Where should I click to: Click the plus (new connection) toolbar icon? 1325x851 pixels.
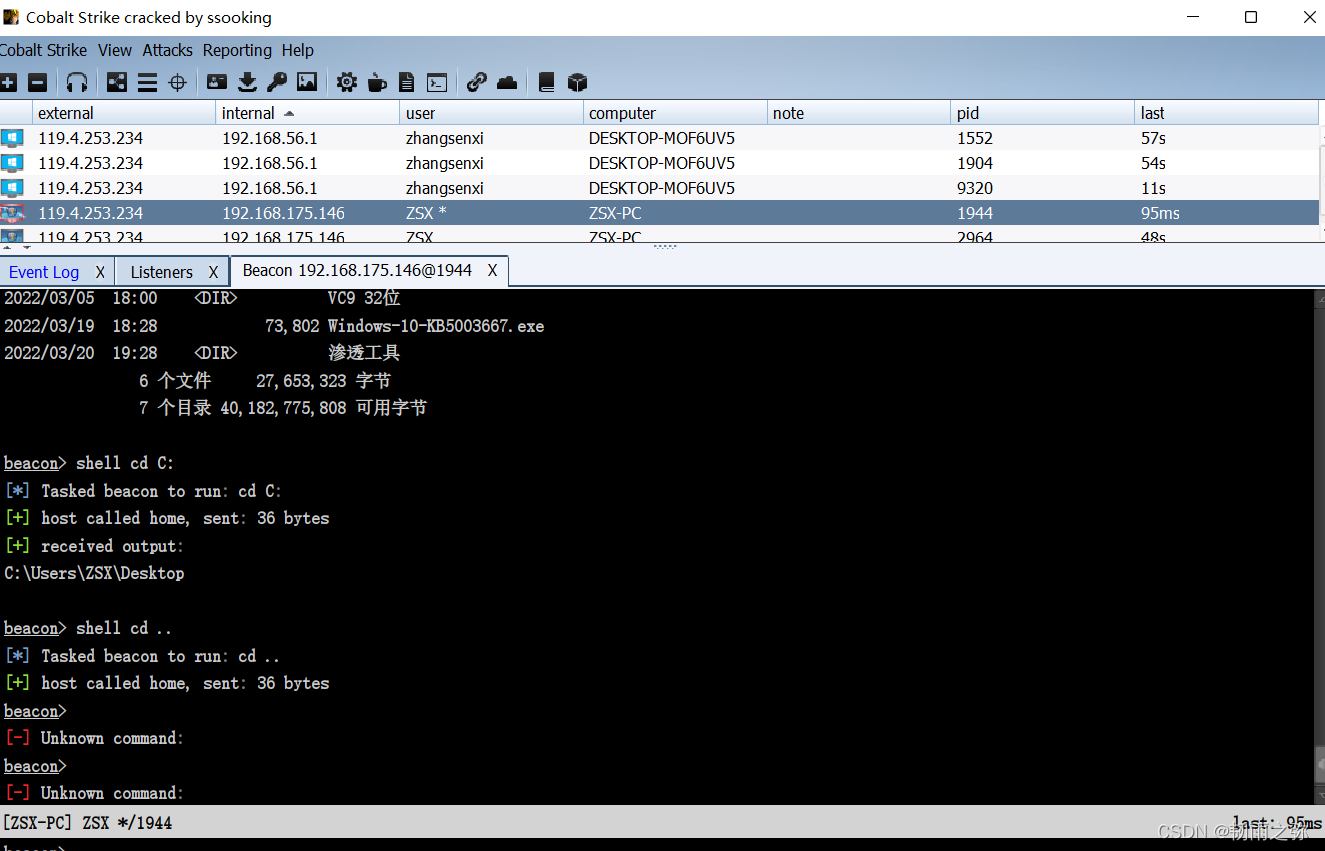pyautogui.click(x=8, y=82)
